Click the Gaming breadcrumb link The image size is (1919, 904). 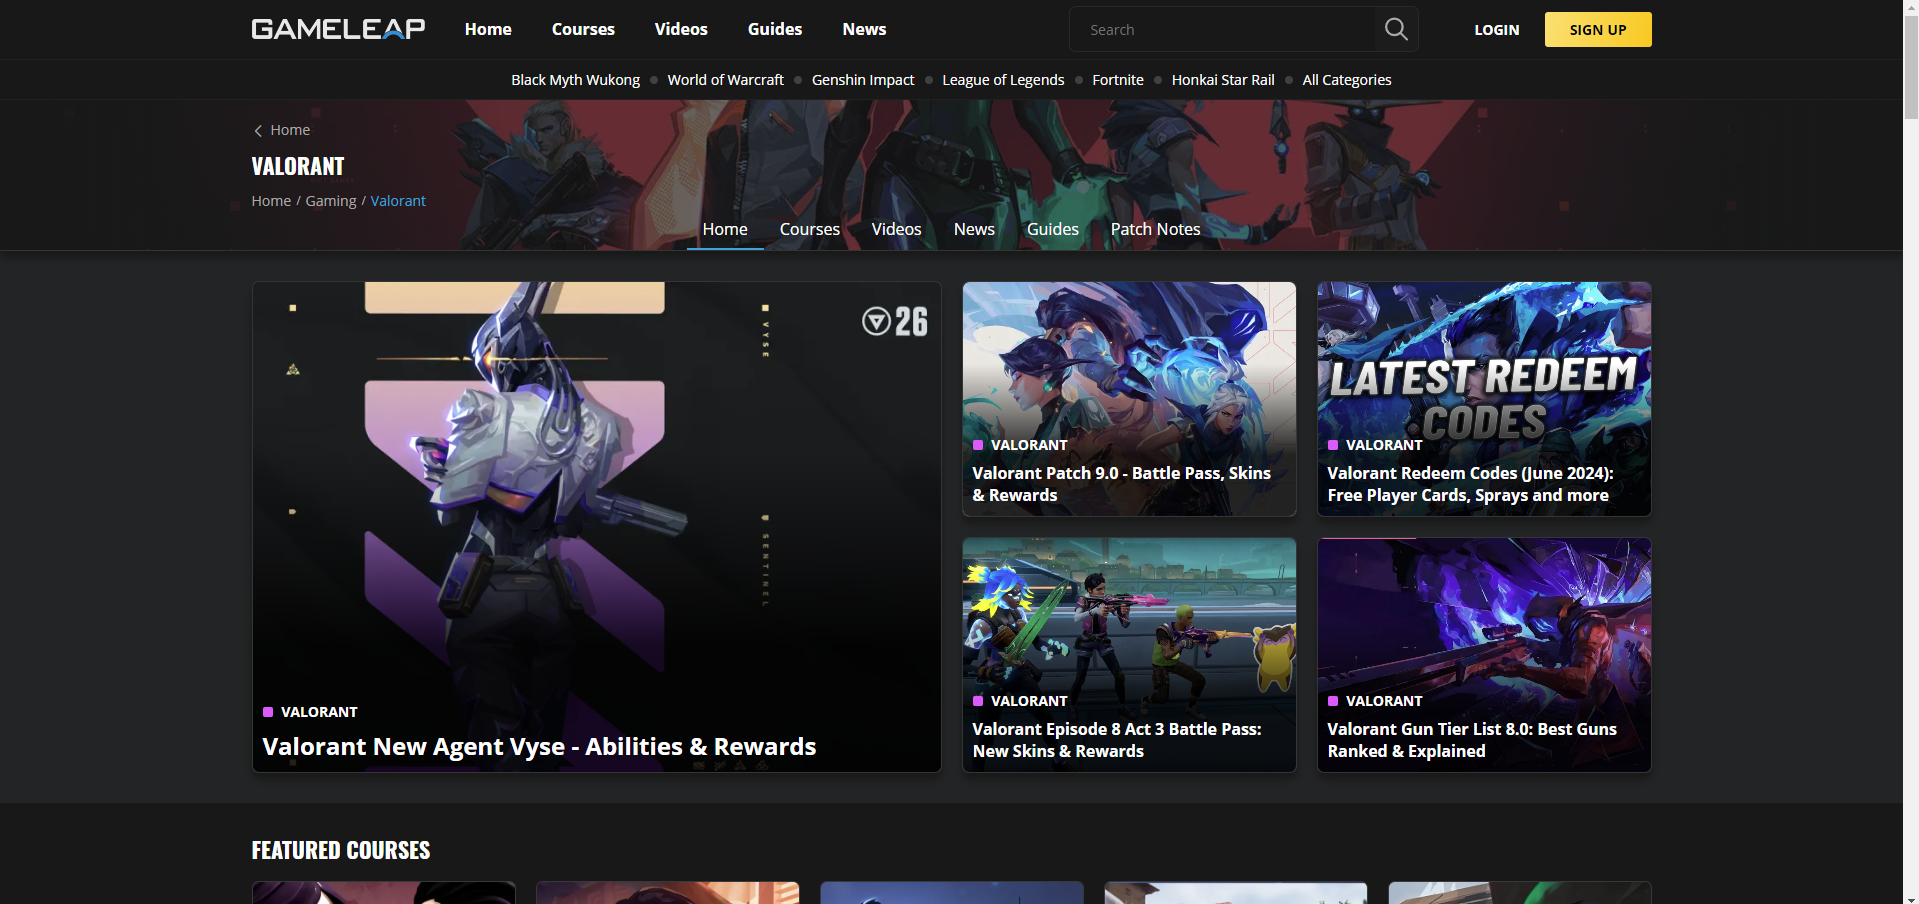pyautogui.click(x=331, y=201)
